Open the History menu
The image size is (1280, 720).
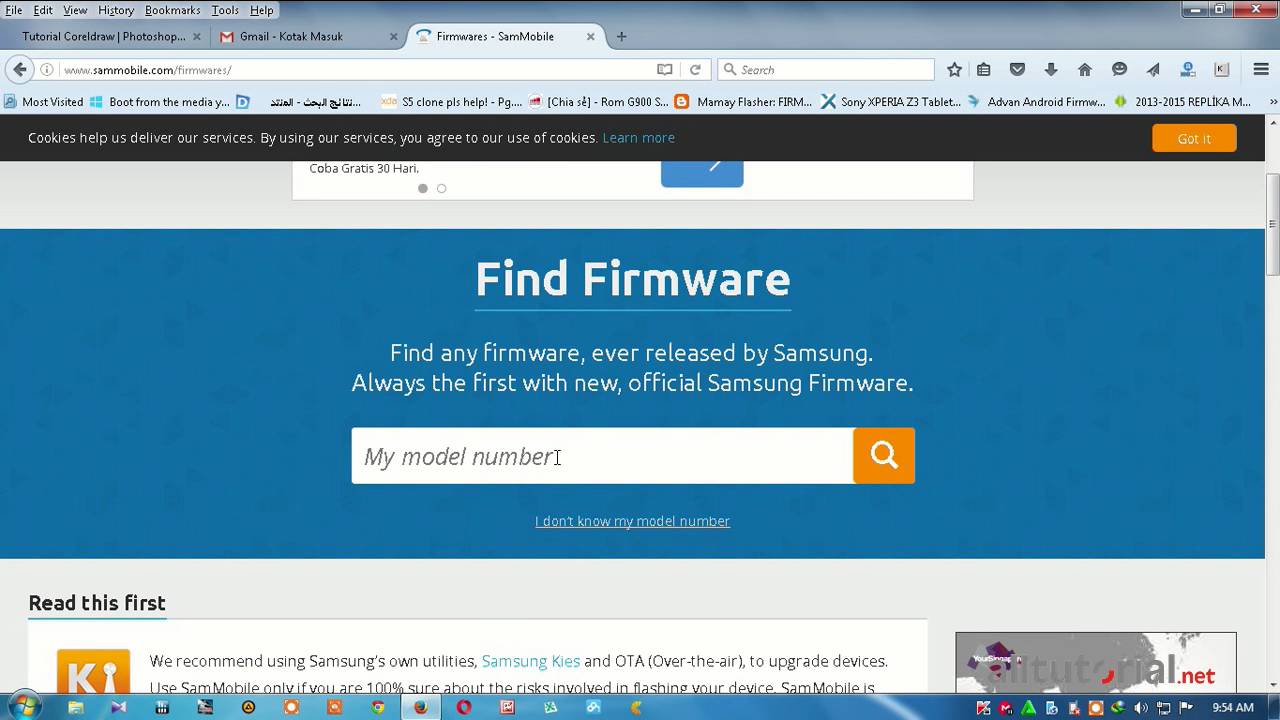point(116,10)
